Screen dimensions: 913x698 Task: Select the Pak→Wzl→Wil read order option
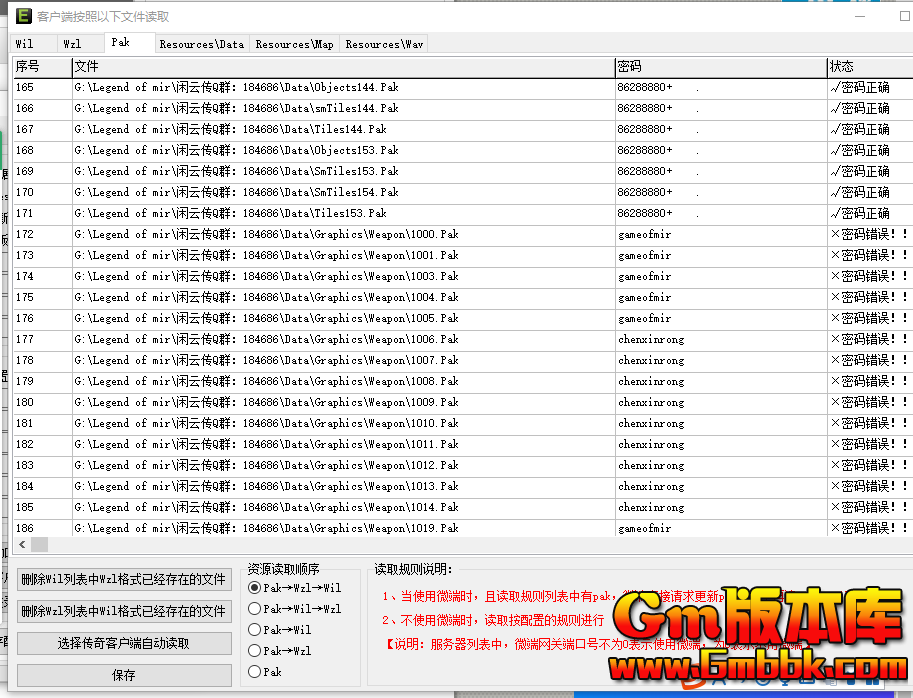(x=255, y=588)
